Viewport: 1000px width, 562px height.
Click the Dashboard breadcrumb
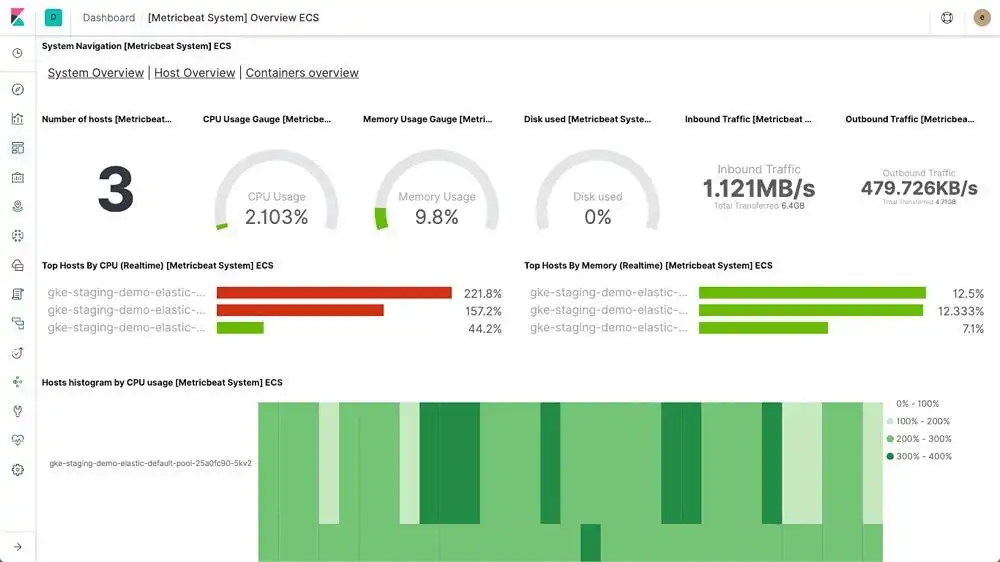[109, 18]
